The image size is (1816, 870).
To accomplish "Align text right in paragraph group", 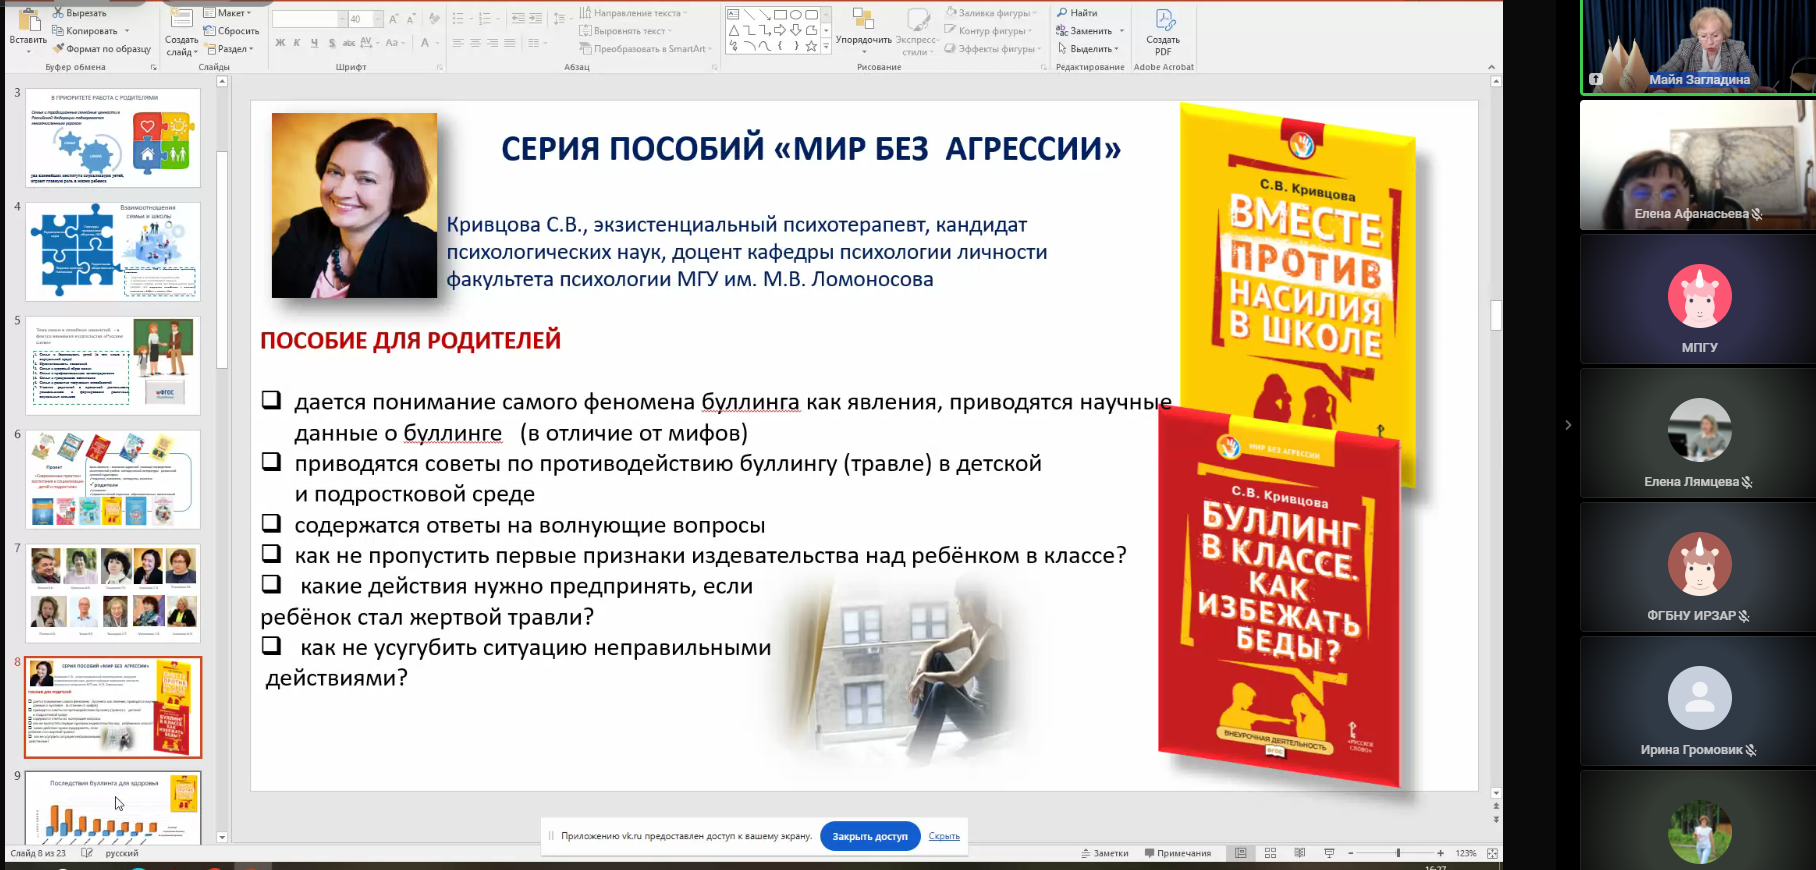I will pos(492,43).
